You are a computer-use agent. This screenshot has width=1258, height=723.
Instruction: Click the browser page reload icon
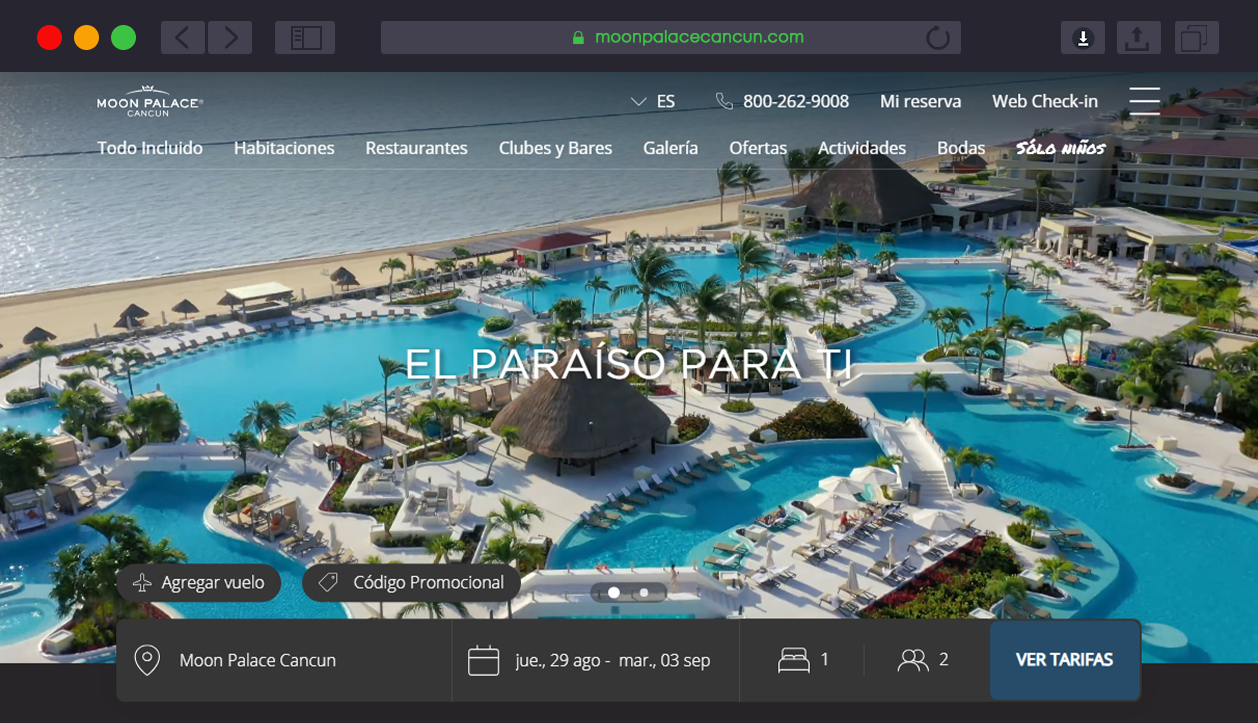tap(937, 38)
